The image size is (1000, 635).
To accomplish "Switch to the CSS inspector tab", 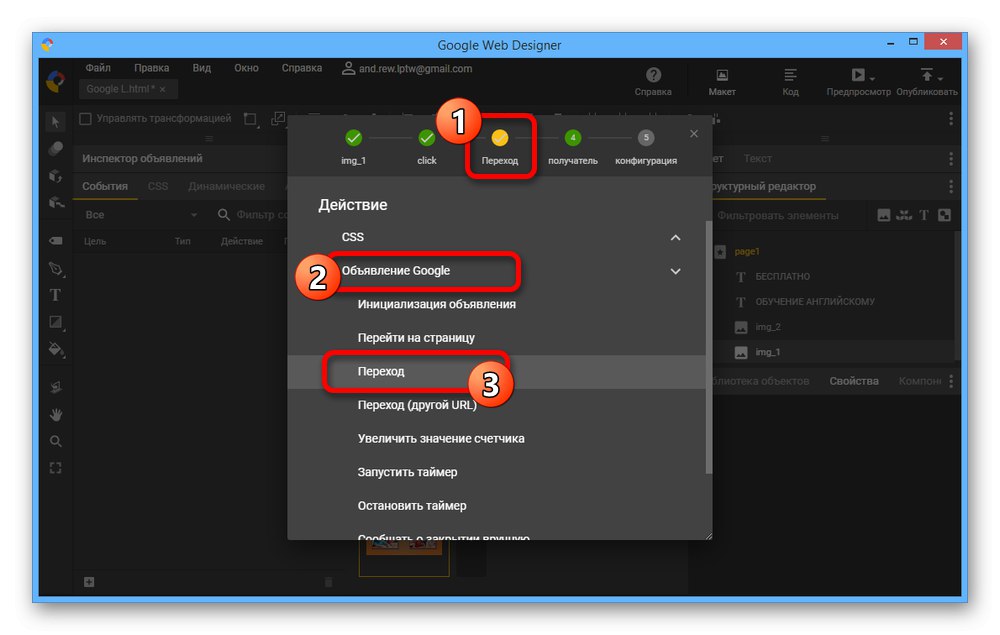I will [x=158, y=186].
